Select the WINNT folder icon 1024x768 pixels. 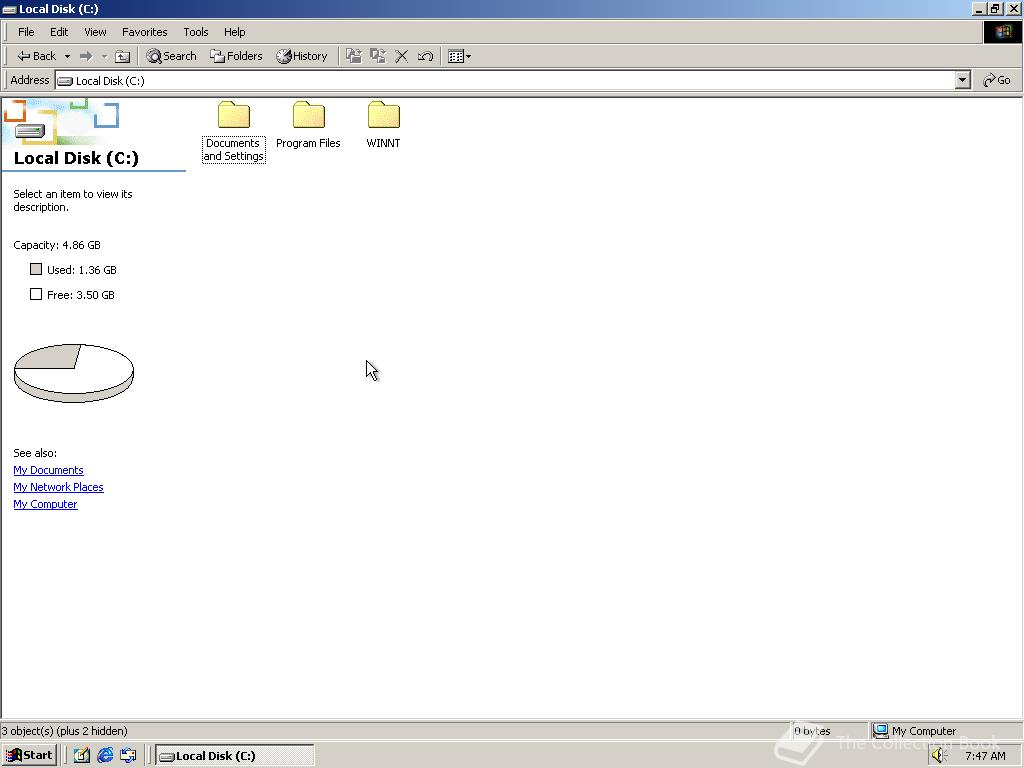[x=383, y=115]
